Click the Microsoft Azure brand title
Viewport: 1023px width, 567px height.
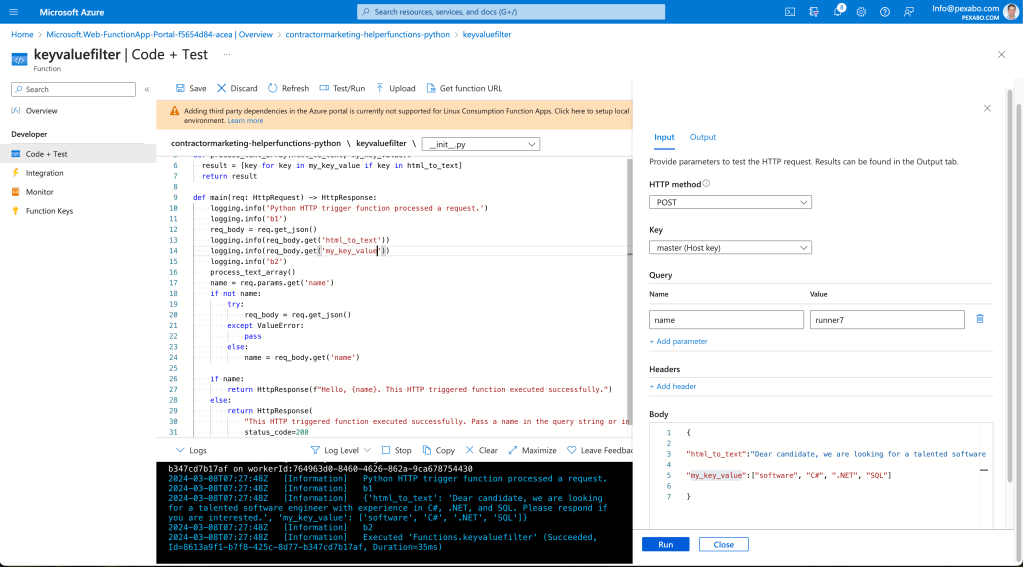tap(72, 12)
